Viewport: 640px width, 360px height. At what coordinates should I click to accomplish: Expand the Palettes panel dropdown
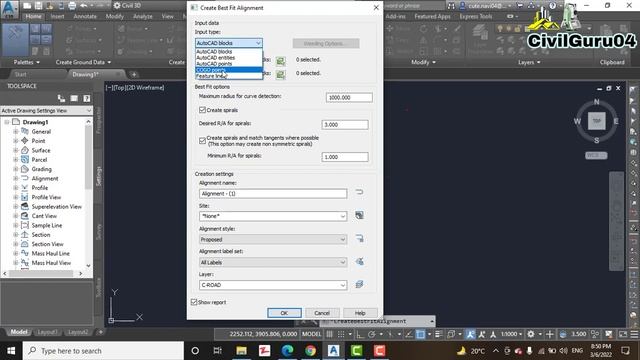coord(27,62)
